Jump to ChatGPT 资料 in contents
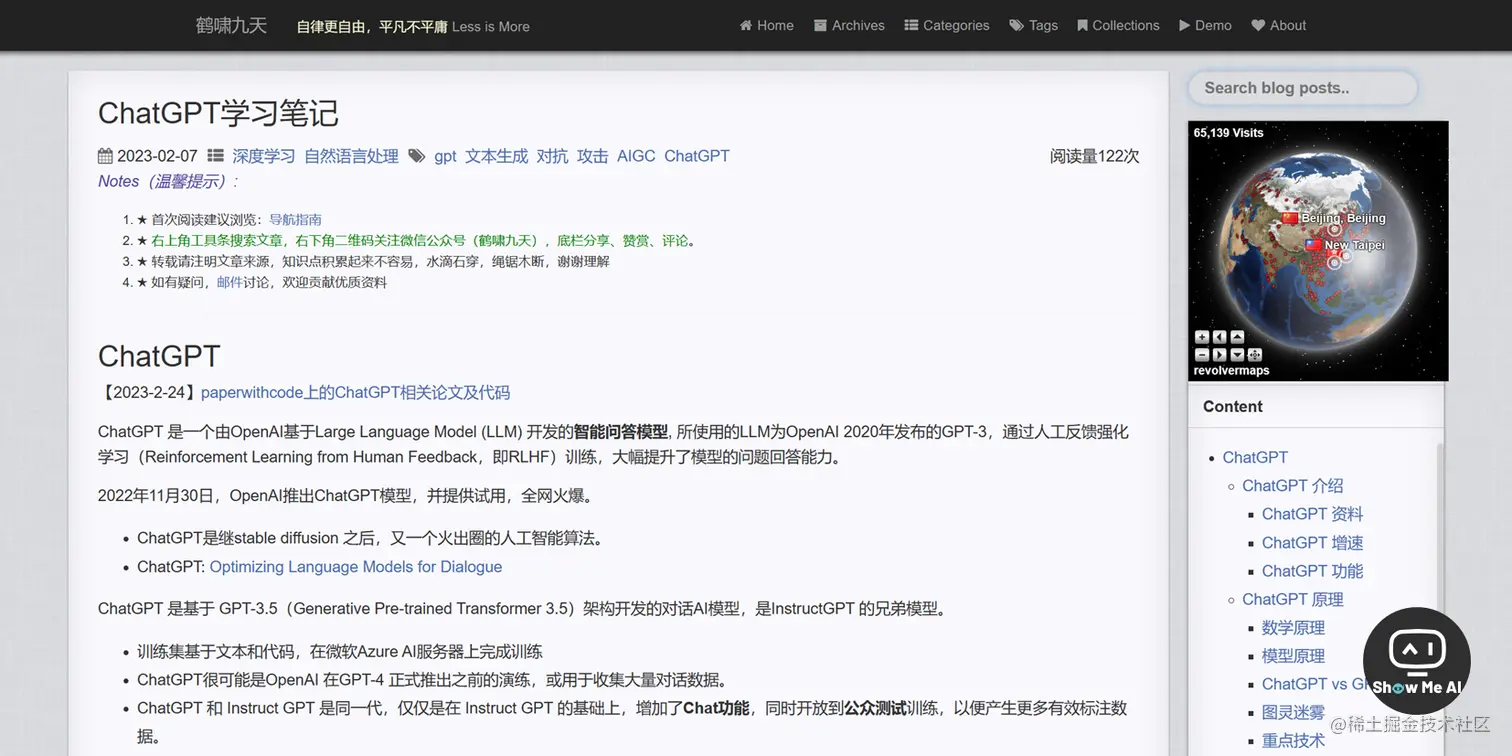 point(1312,514)
